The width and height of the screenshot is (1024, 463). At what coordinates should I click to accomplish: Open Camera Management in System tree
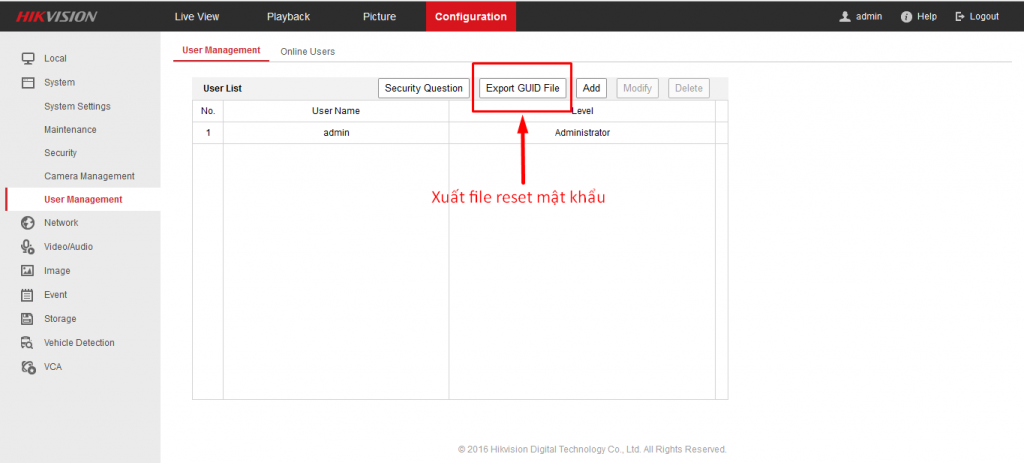pyautogui.click(x=89, y=176)
